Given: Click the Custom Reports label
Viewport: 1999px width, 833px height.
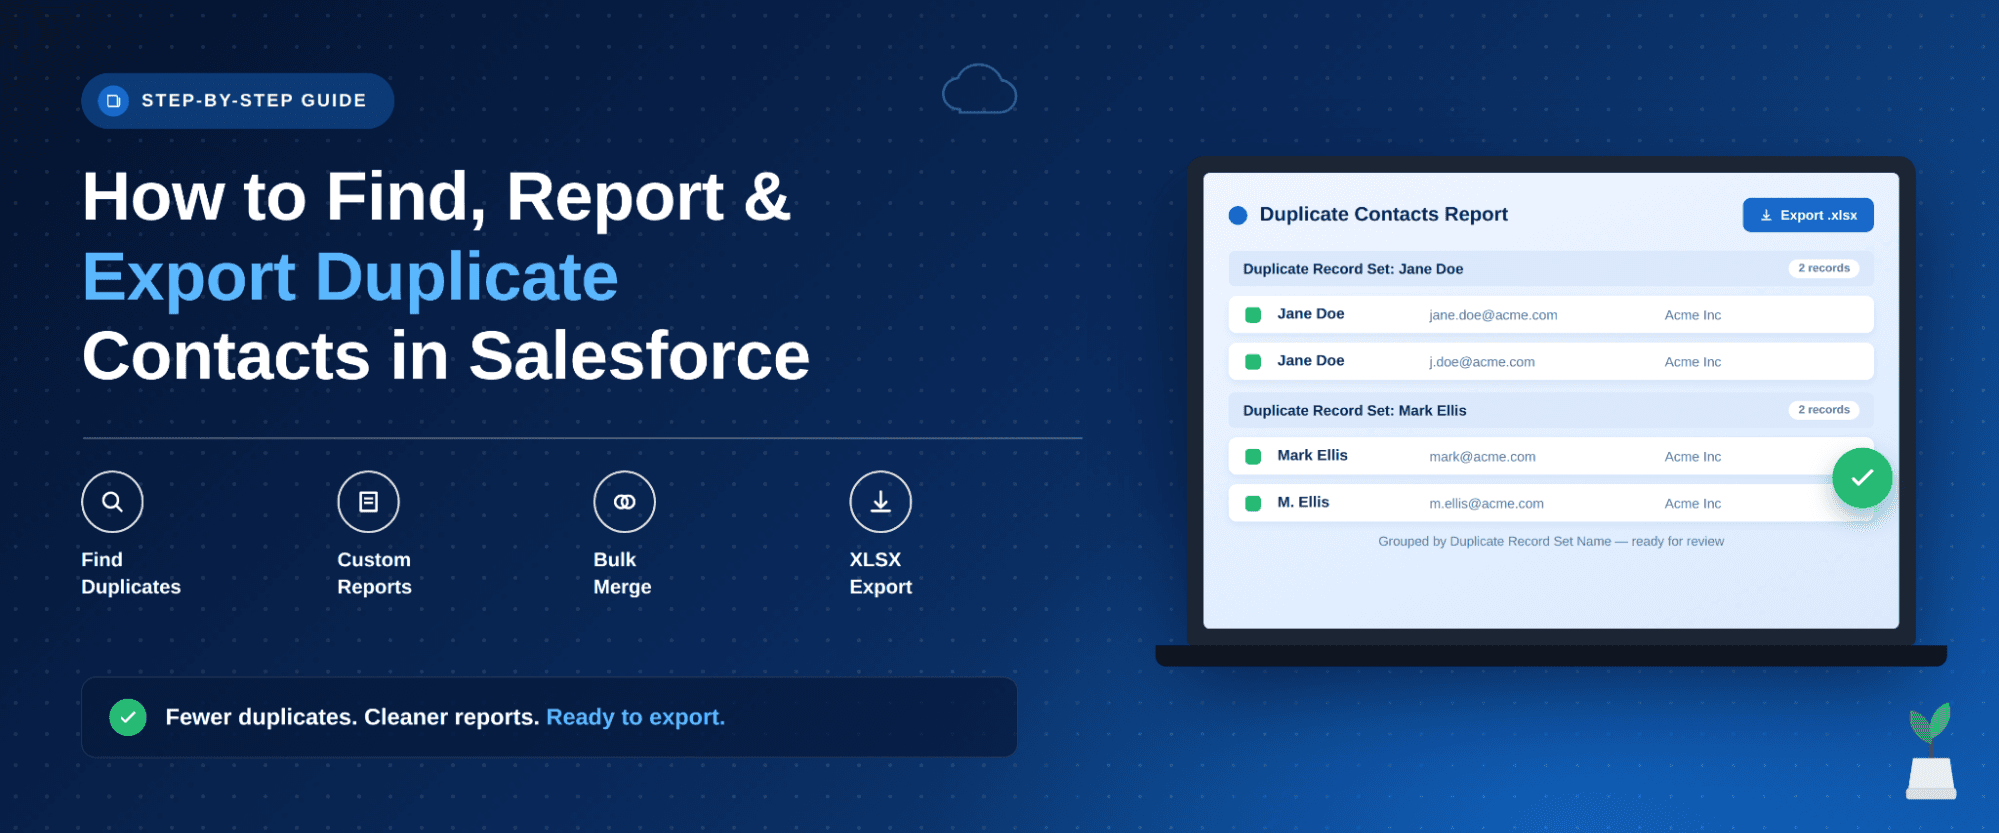Looking at the screenshot, I should click(x=374, y=573).
